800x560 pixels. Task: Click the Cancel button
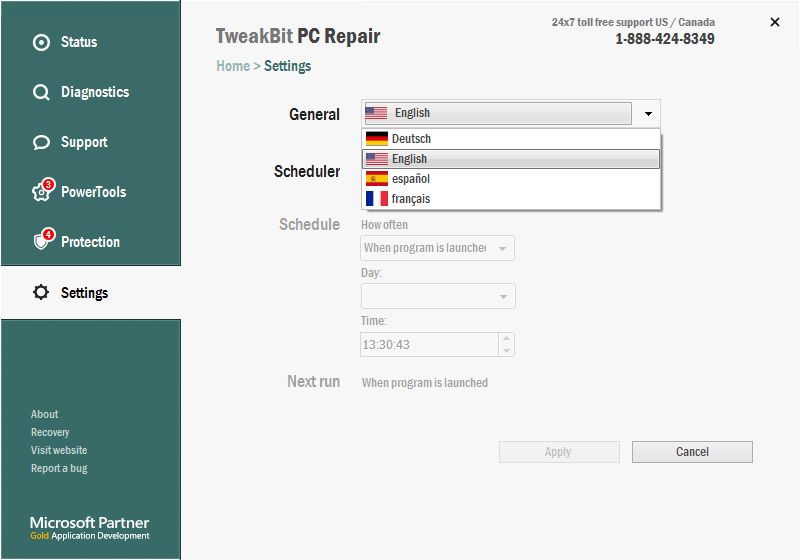[692, 452]
